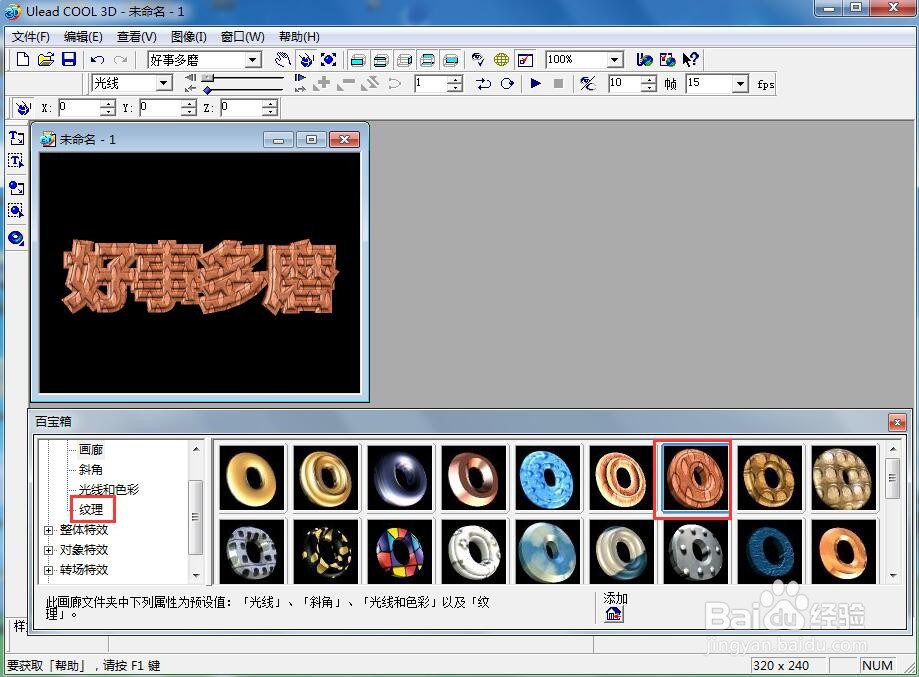919x677 pixels.
Task: Open the object list dropdown showing 好事多磨
Action: click(253, 60)
